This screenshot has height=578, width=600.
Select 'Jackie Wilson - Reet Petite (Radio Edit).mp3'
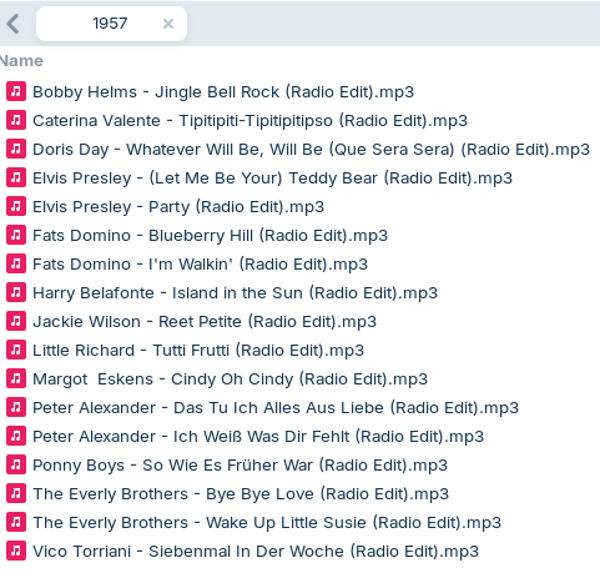pos(205,322)
